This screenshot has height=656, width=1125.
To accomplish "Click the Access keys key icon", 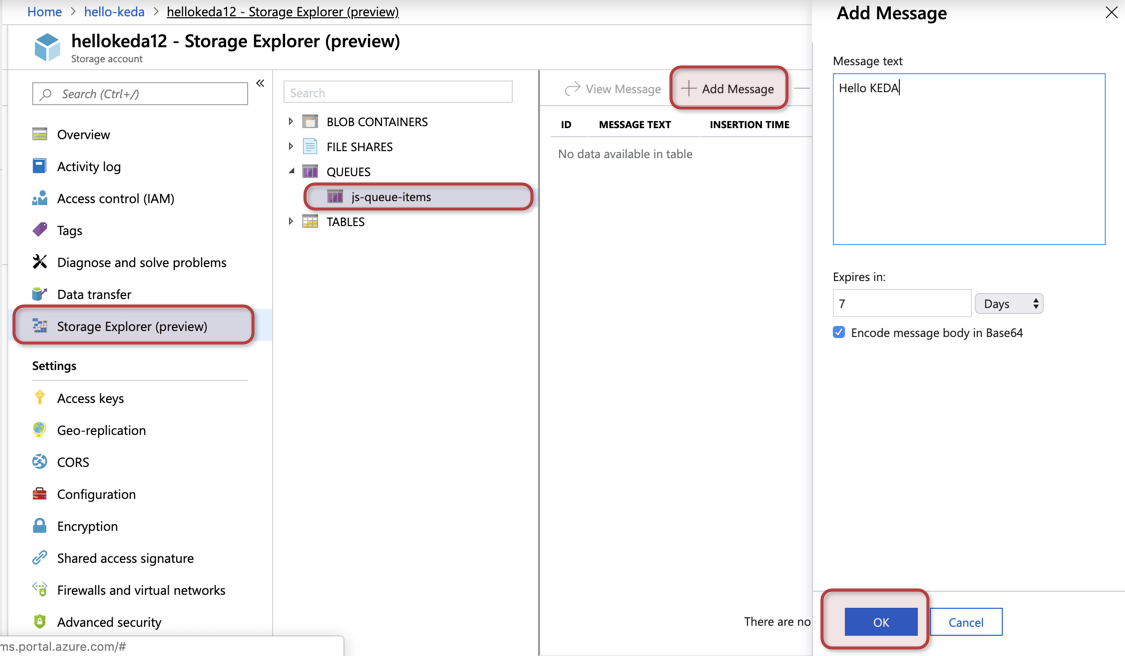I will point(39,398).
